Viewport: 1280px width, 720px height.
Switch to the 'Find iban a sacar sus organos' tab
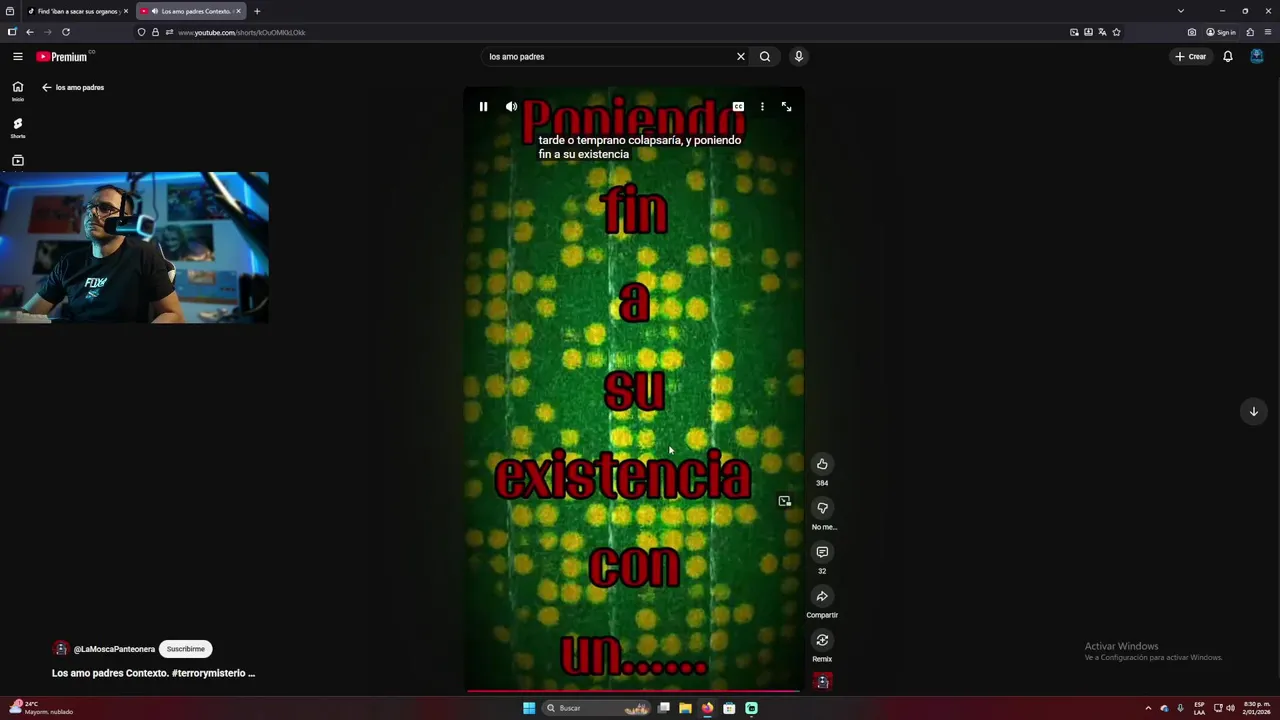pyautogui.click(x=78, y=11)
